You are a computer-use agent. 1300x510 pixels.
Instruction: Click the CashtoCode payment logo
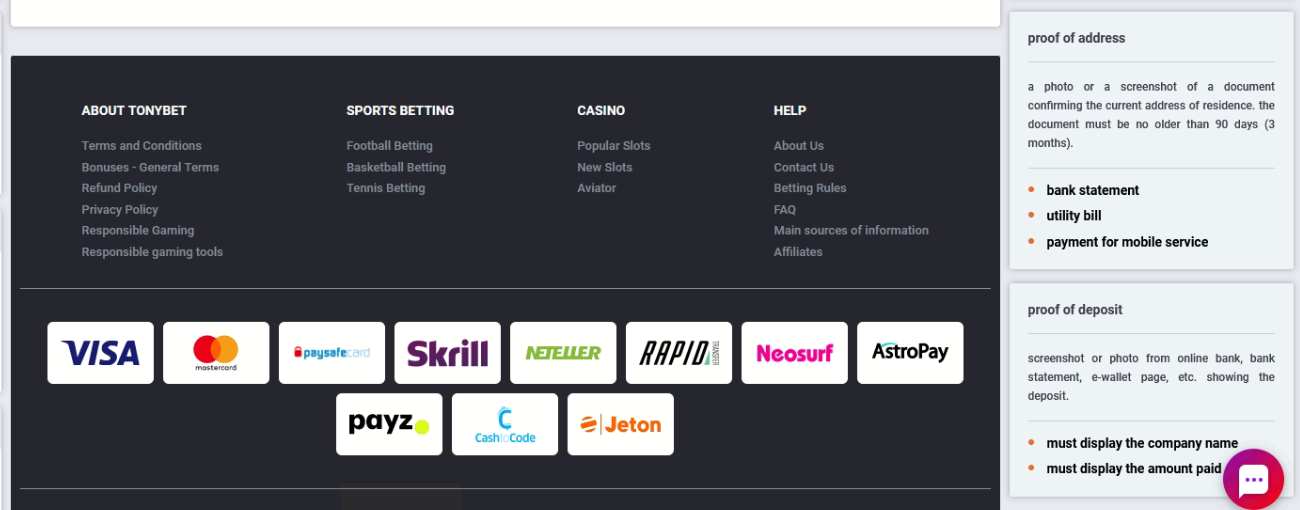(x=505, y=424)
